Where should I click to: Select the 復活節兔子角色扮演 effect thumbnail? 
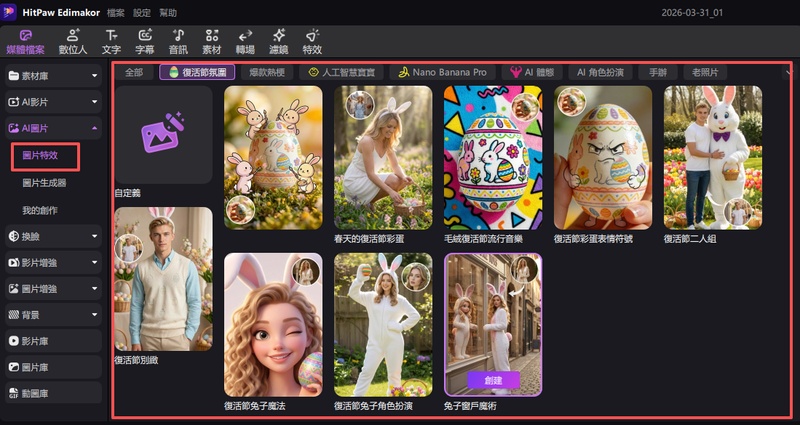pos(383,325)
